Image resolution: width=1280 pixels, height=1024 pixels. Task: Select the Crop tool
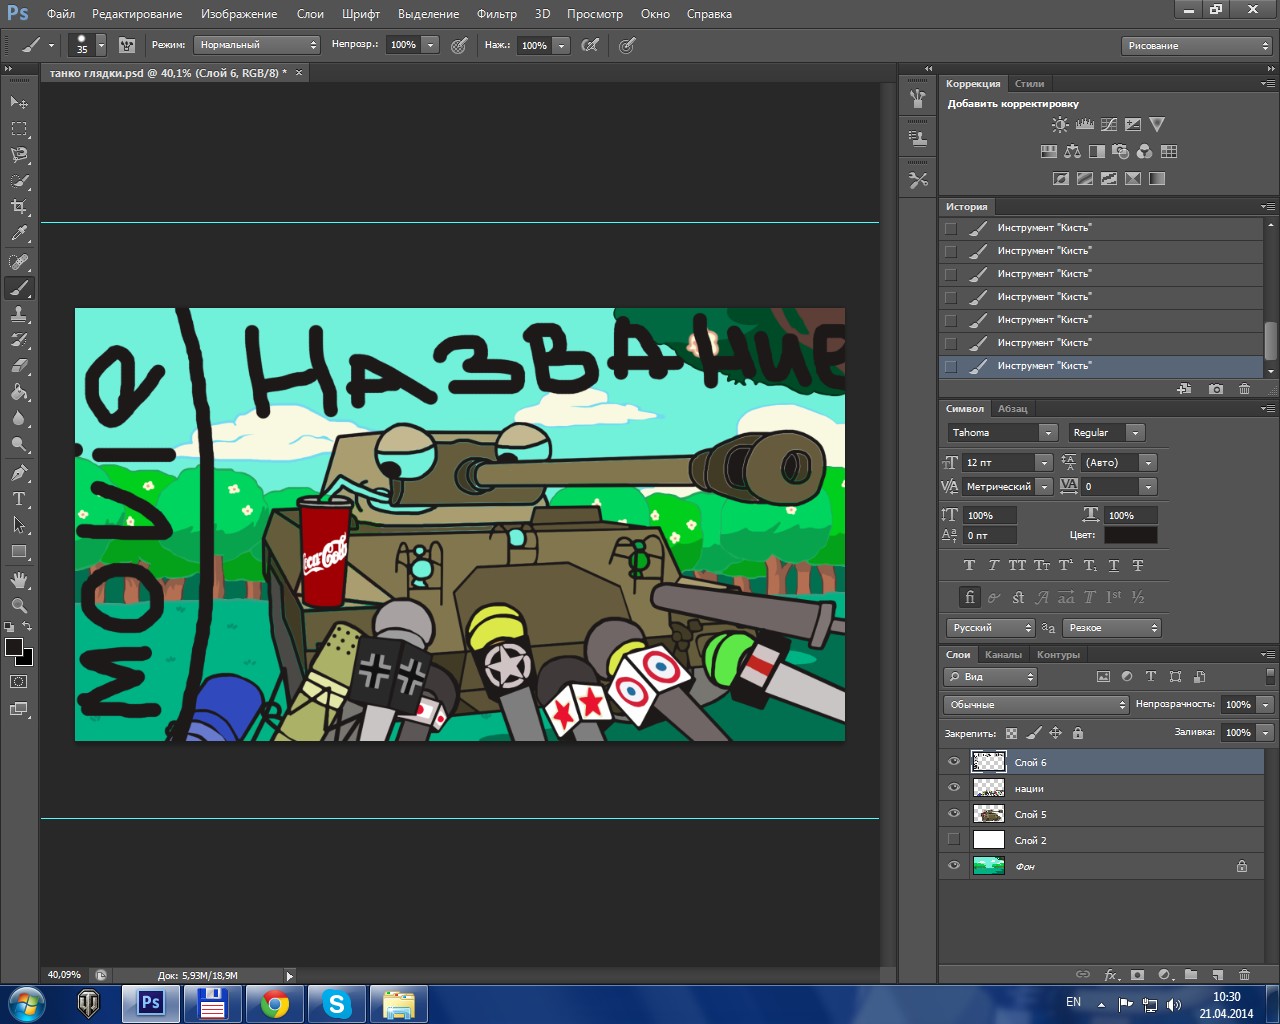coord(19,207)
